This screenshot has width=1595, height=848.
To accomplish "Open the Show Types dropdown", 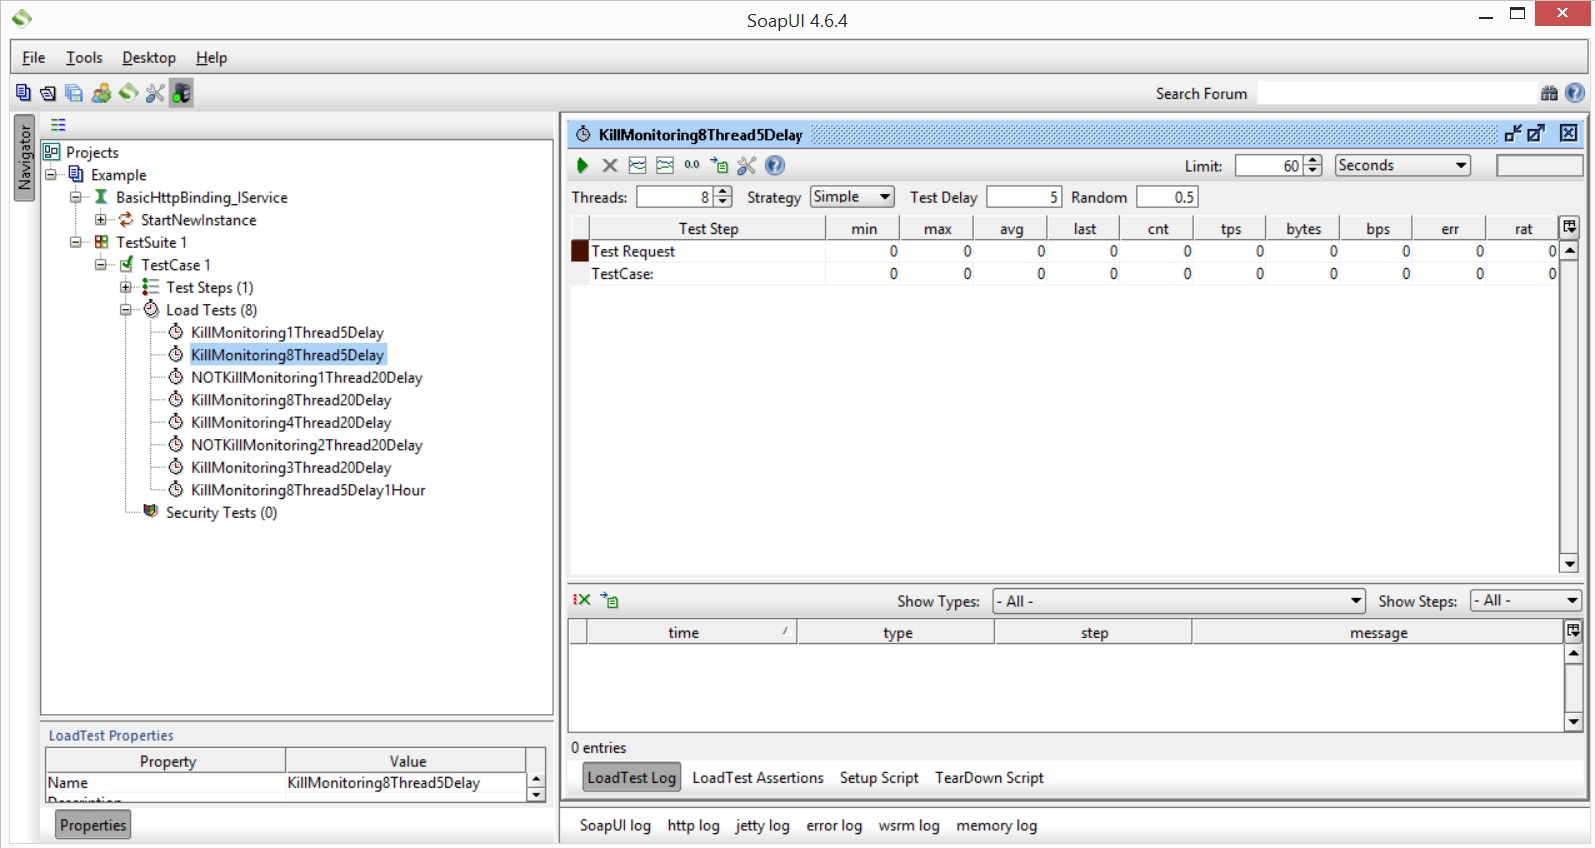I will [1179, 601].
